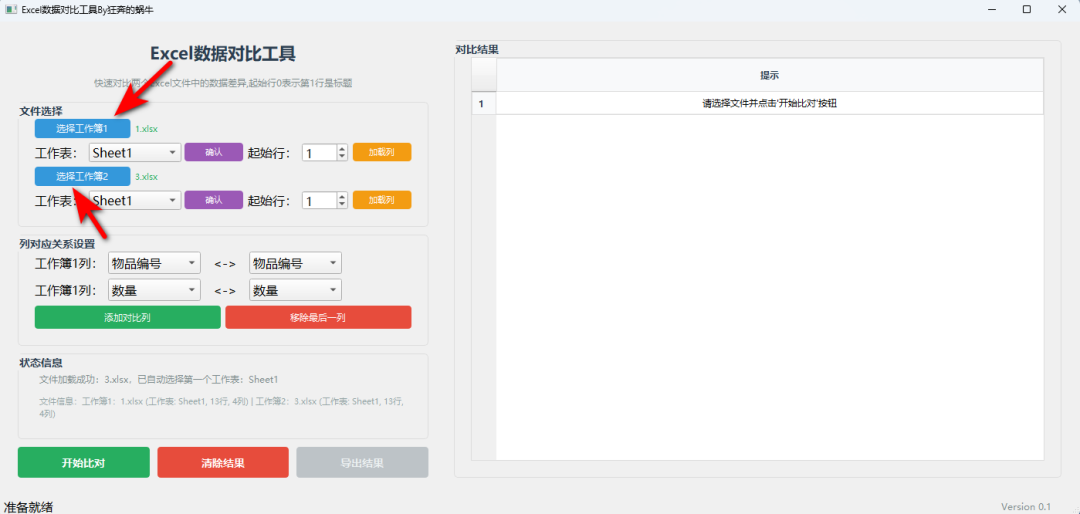Click 加载列 button for workbook 3.xlsx
The image size is (1080, 514).
click(x=382, y=200)
